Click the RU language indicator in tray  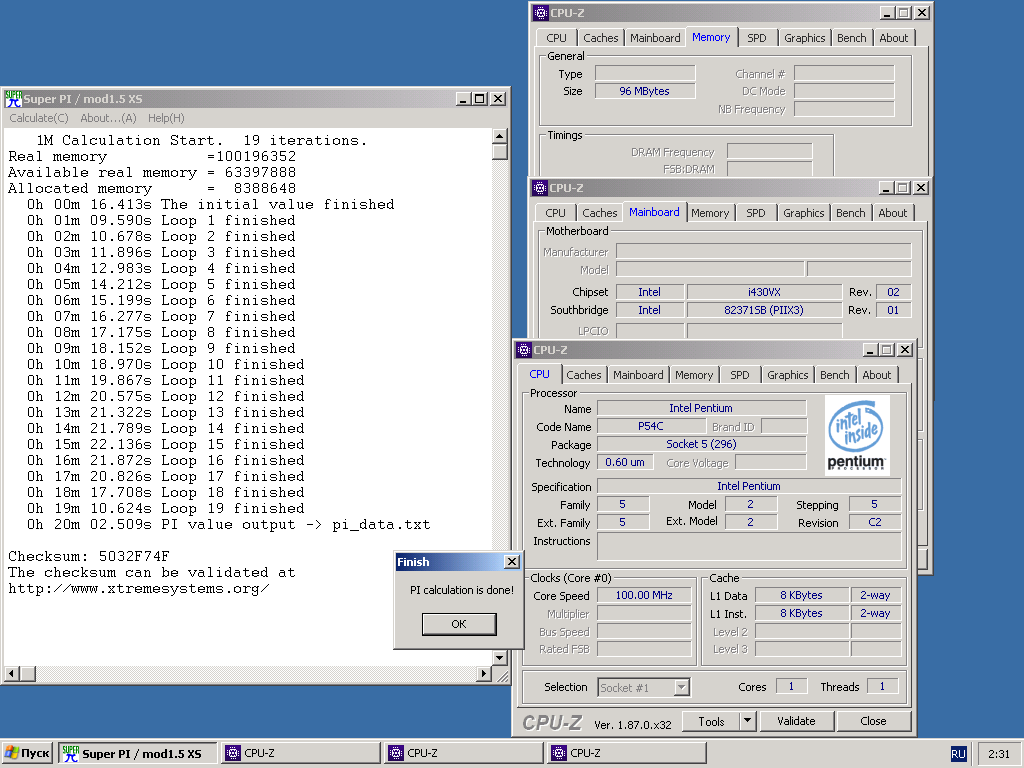958,753
